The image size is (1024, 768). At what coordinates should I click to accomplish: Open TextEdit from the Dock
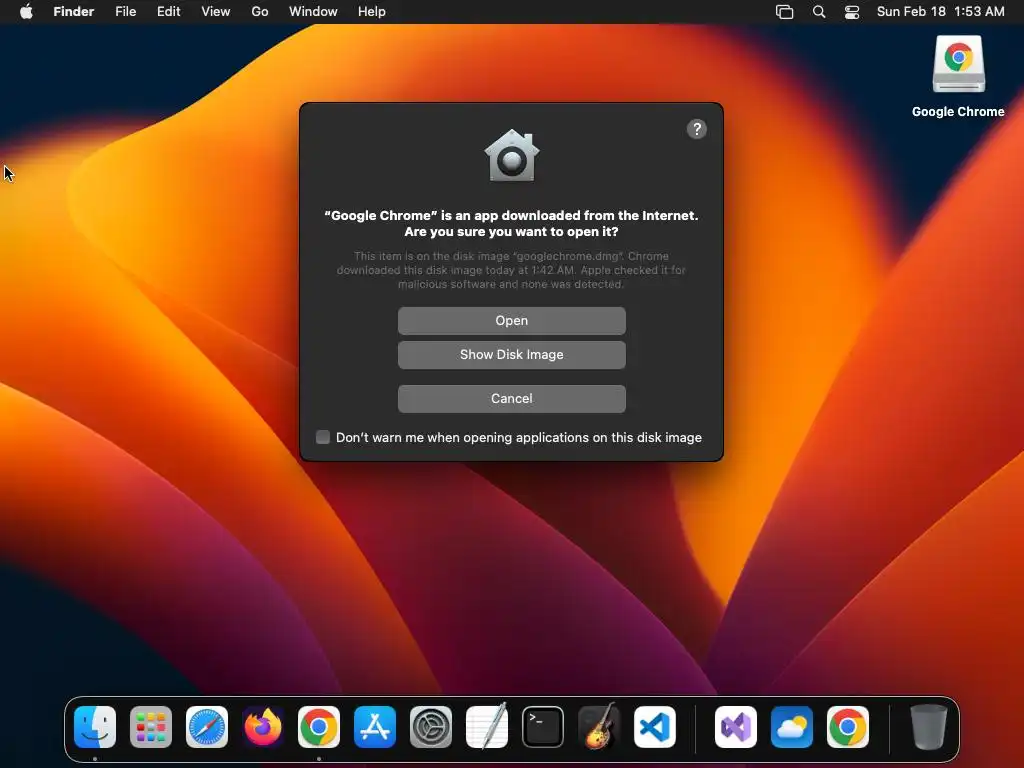pyautogui.click(x=487, y=727)
